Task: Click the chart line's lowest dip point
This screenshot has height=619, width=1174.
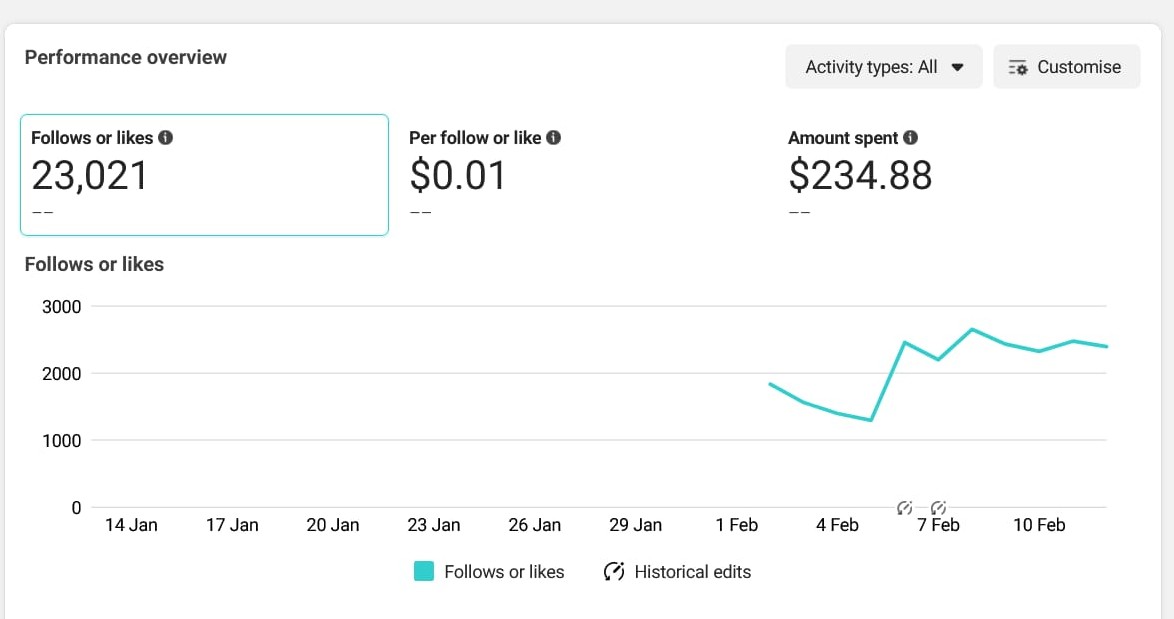Action: click(x=871, y=420)
